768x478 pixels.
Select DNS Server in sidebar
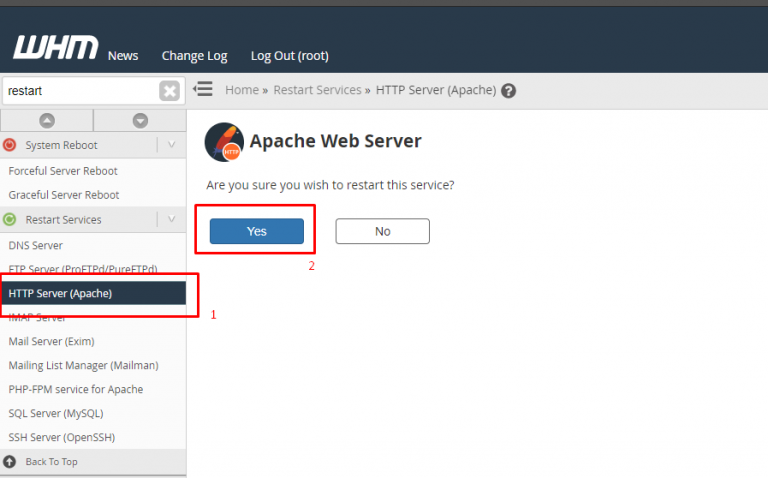[x=36, y=245]
